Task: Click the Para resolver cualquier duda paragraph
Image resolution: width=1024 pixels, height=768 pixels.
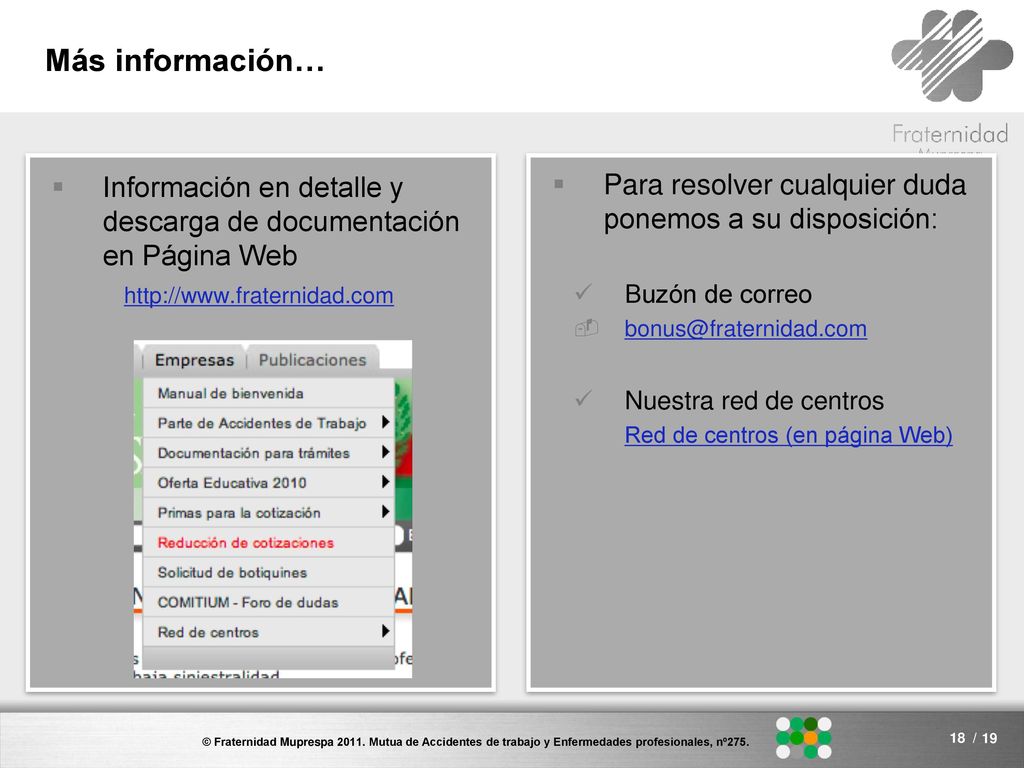Action: point(784,202)
